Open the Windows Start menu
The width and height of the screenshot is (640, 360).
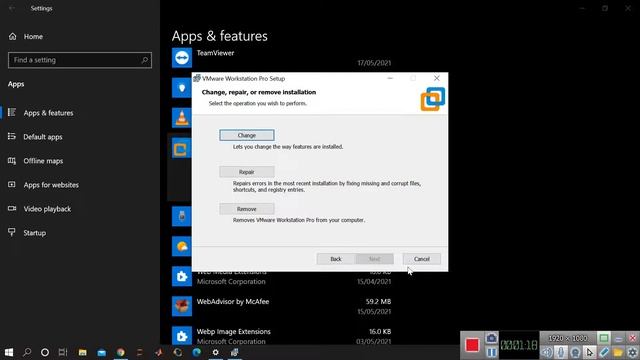[9, 352]
